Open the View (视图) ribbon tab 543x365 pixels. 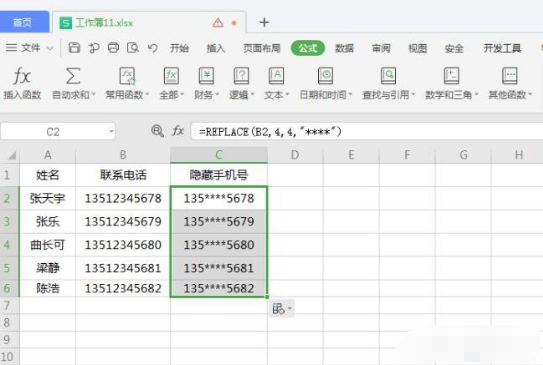click(417, 48)
